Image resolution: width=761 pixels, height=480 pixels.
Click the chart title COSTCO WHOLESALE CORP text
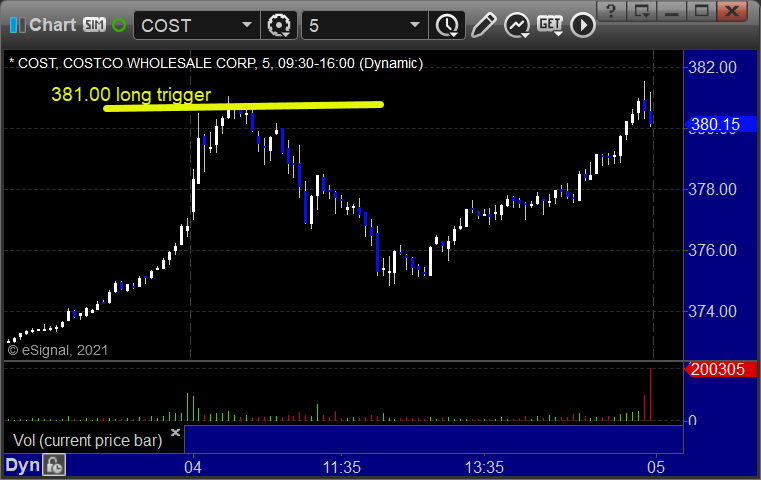point(160,64)
